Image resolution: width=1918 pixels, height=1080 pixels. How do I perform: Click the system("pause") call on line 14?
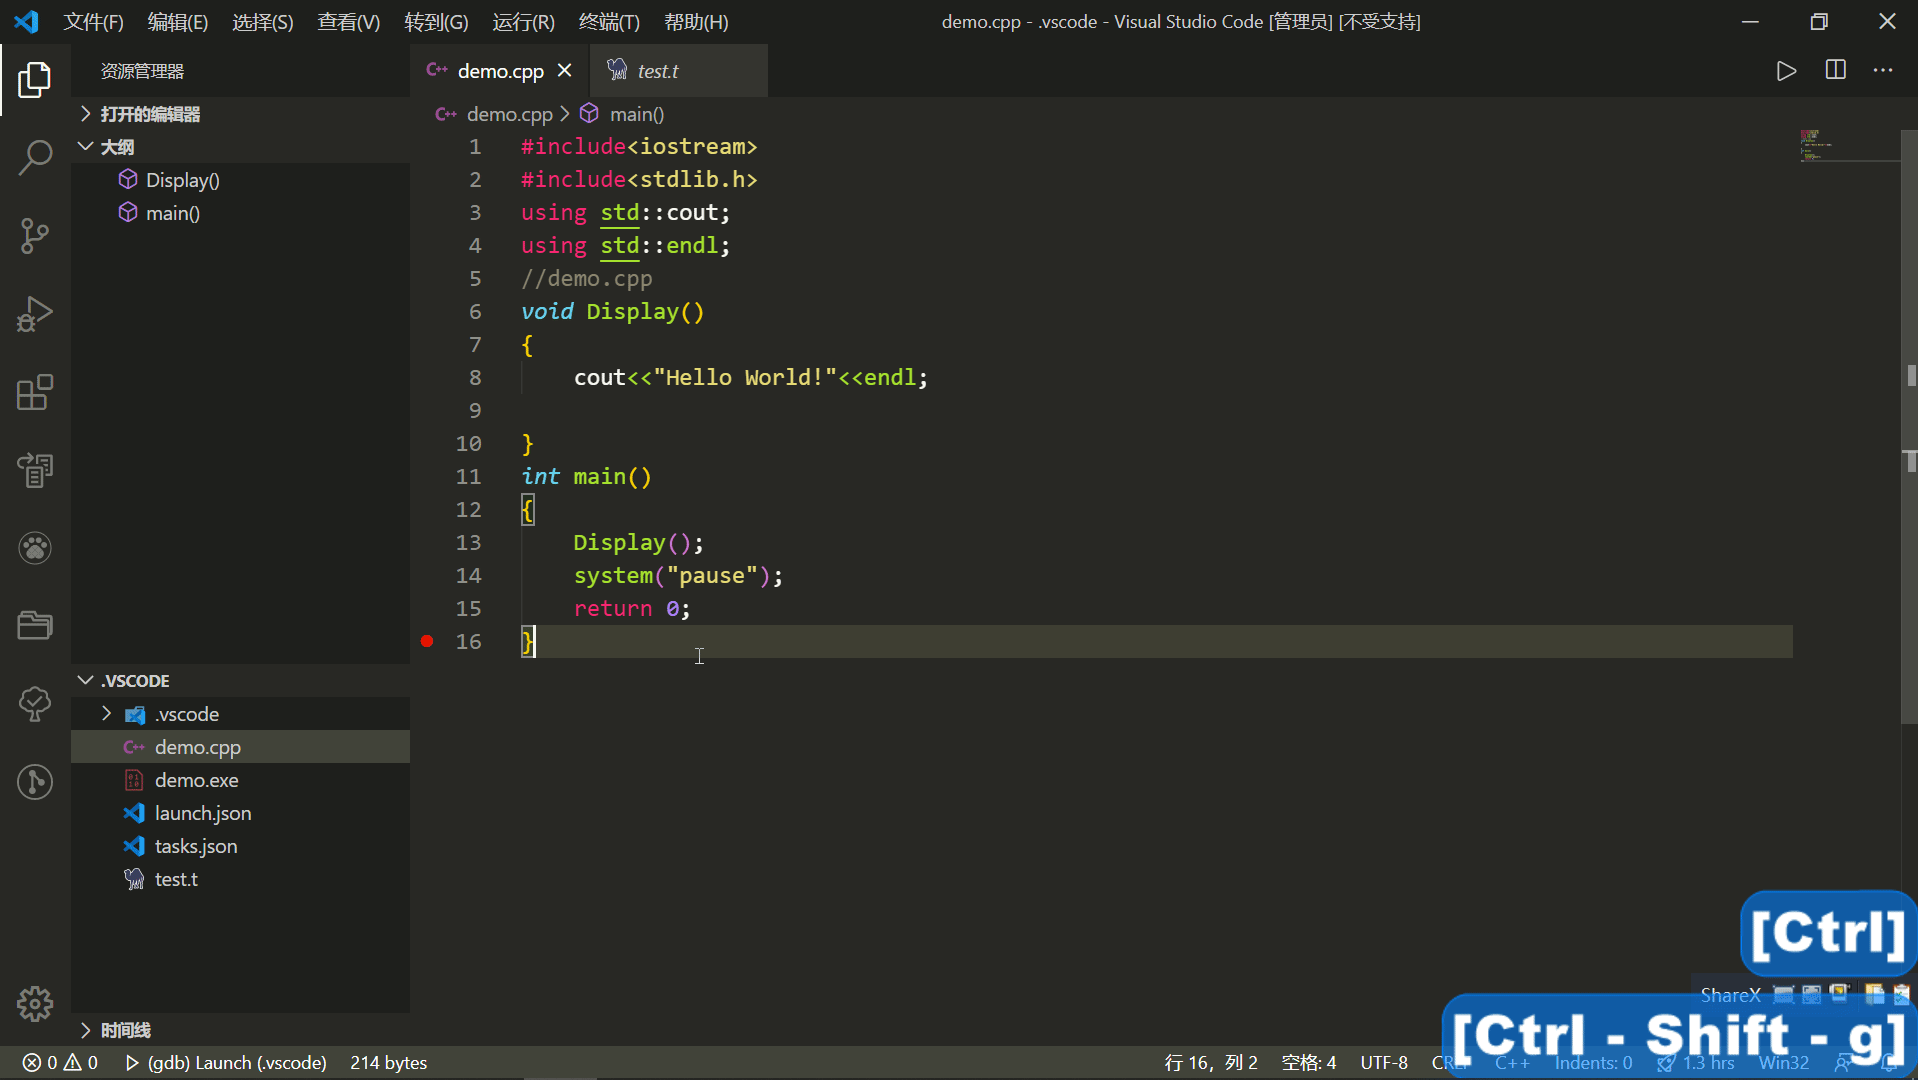(678, 575)
